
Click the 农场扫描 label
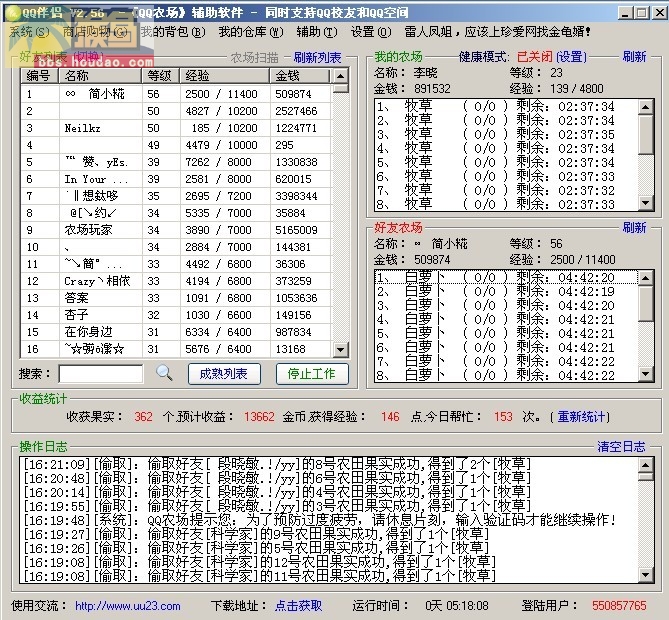254,57
